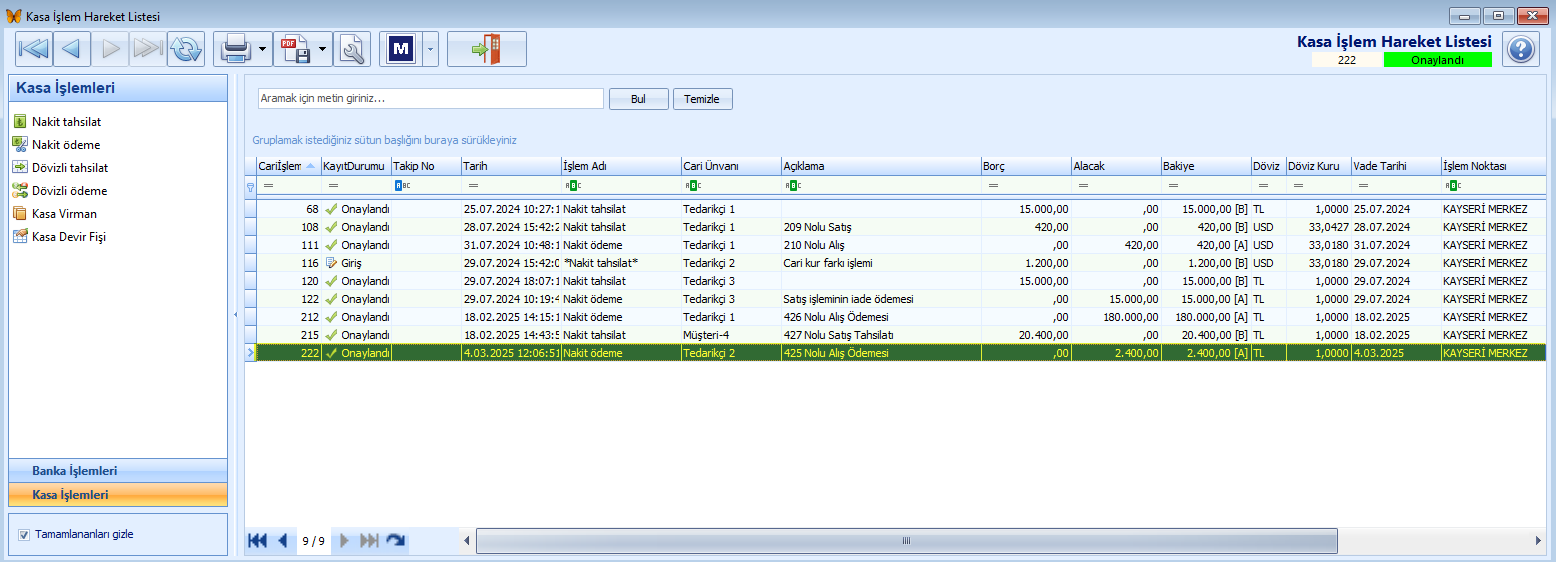
Task: Select row 'Satış işleminin iade ödemesi'
Action: tap(895, 299)
